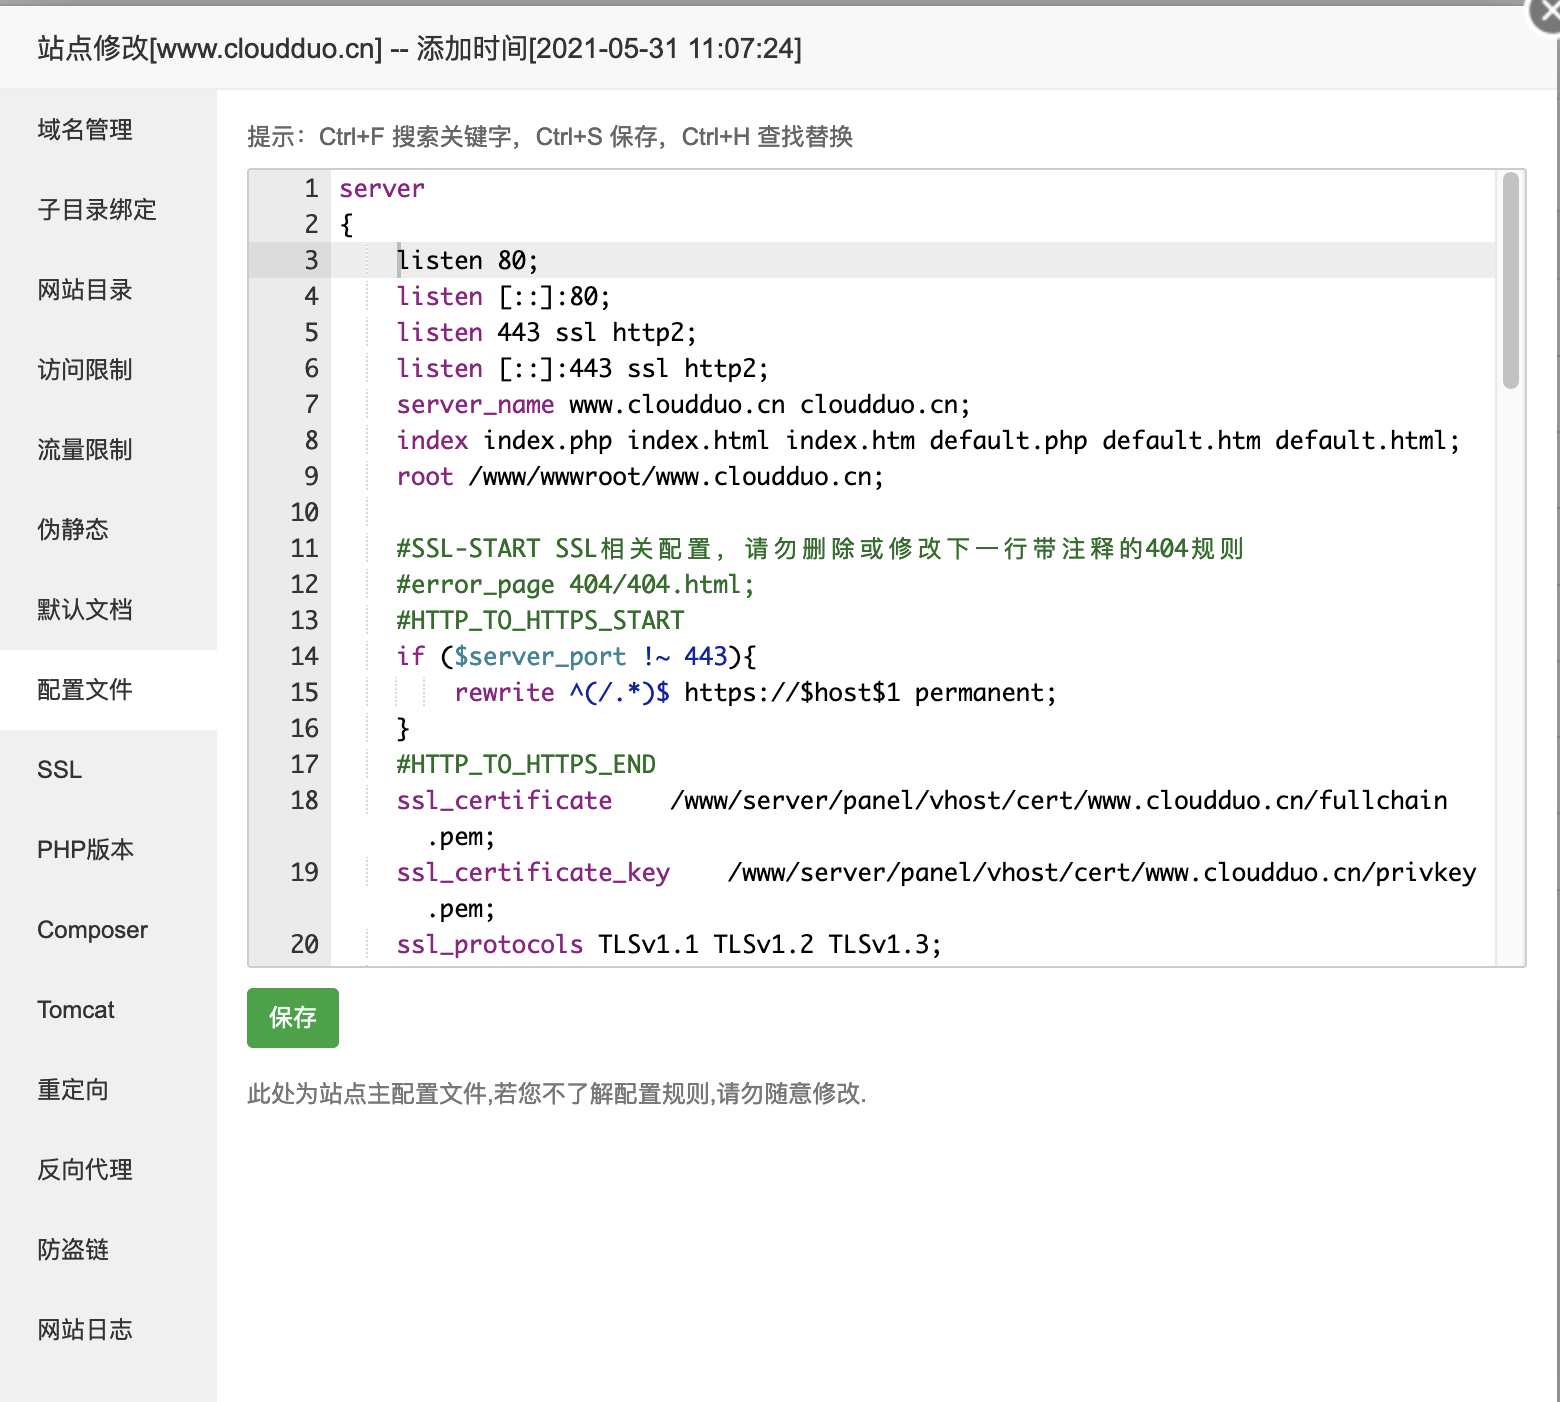1560x1402 pixels.
Task: Select the 配置文件 tab
Action: [108, 690]
